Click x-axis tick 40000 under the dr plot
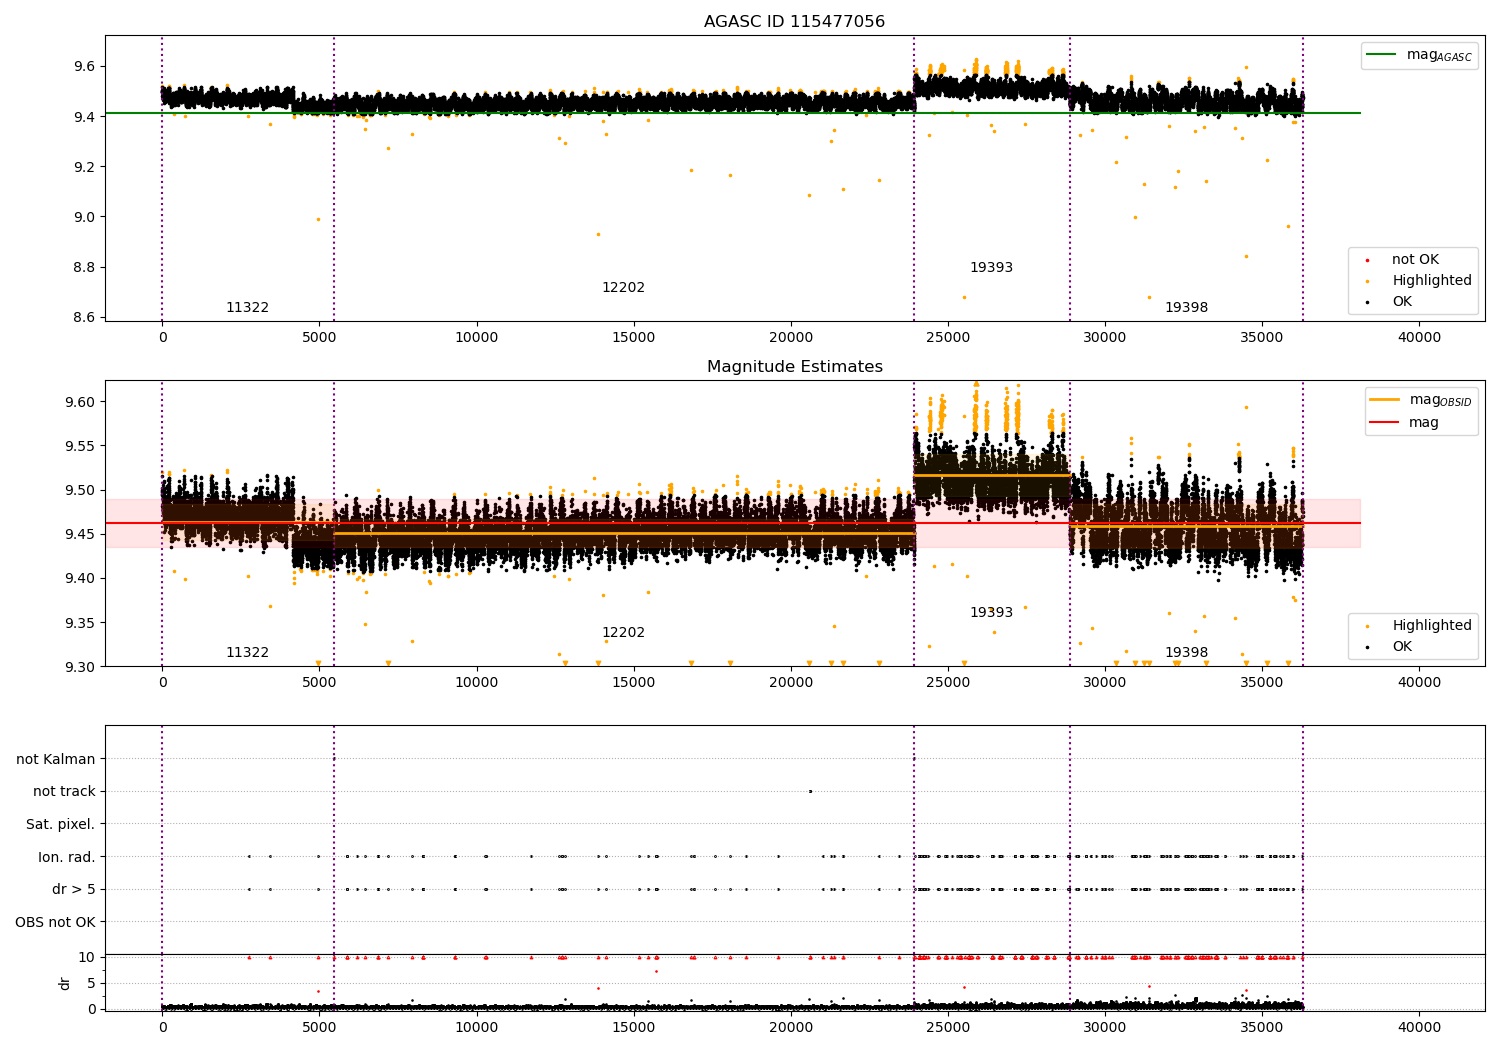Viewport: 1500px width, 1050px height. point(1418,1027)
